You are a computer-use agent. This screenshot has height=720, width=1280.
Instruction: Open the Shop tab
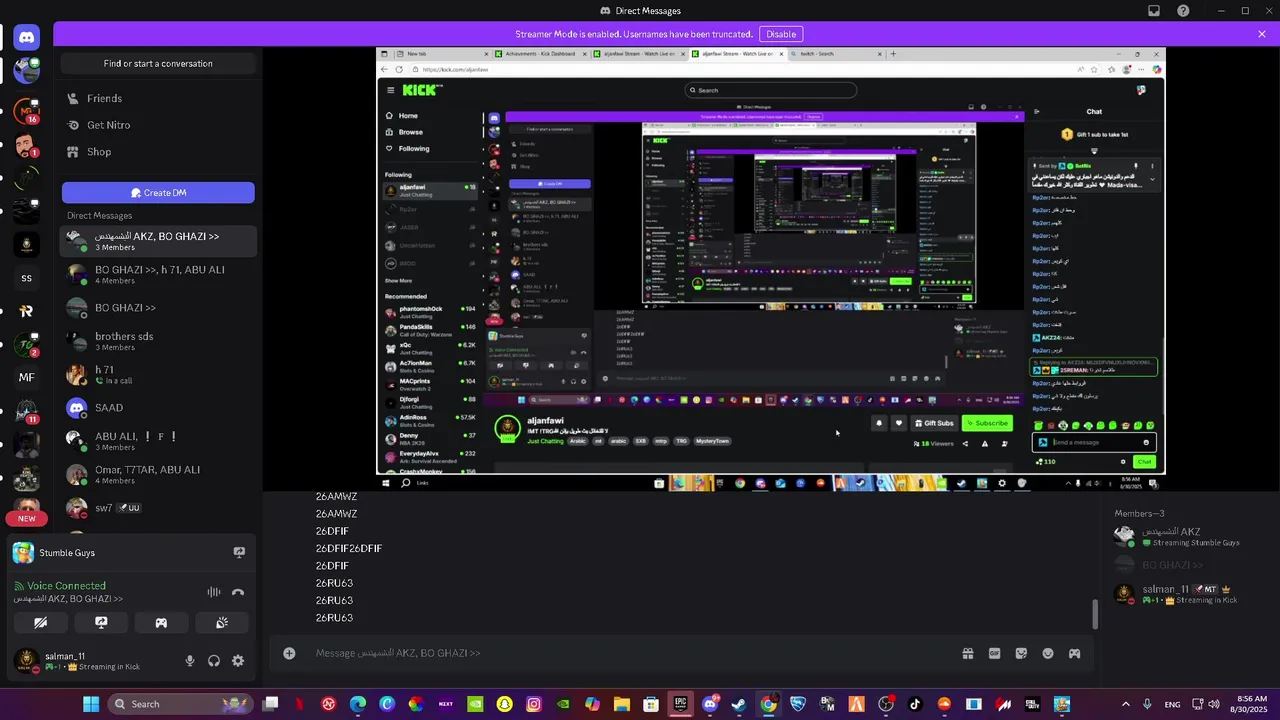pos(158,152)
